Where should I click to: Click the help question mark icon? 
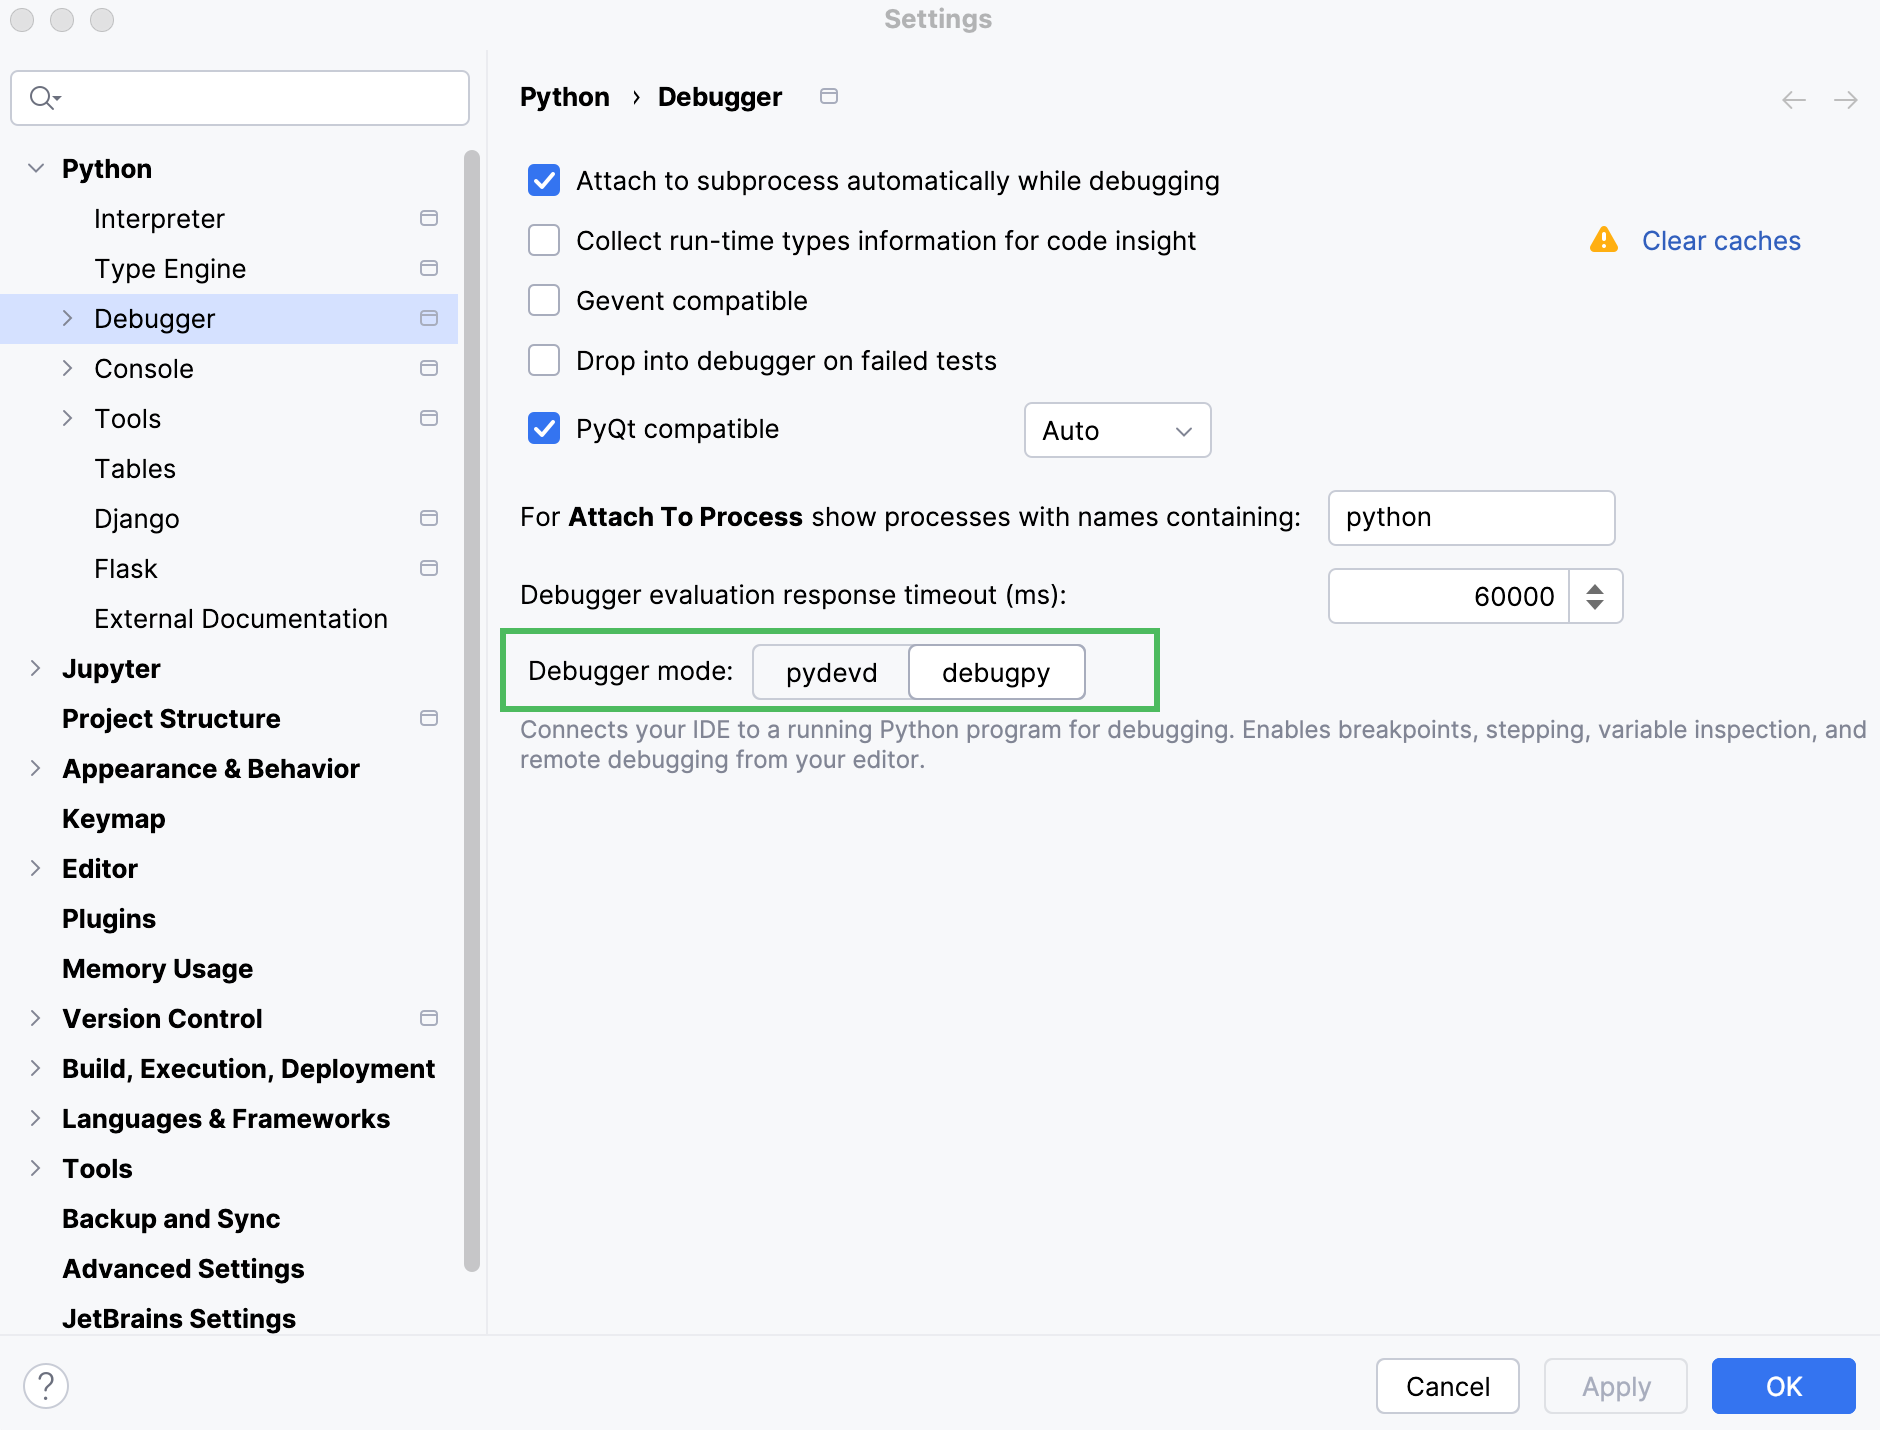(x=45, y=1386)
